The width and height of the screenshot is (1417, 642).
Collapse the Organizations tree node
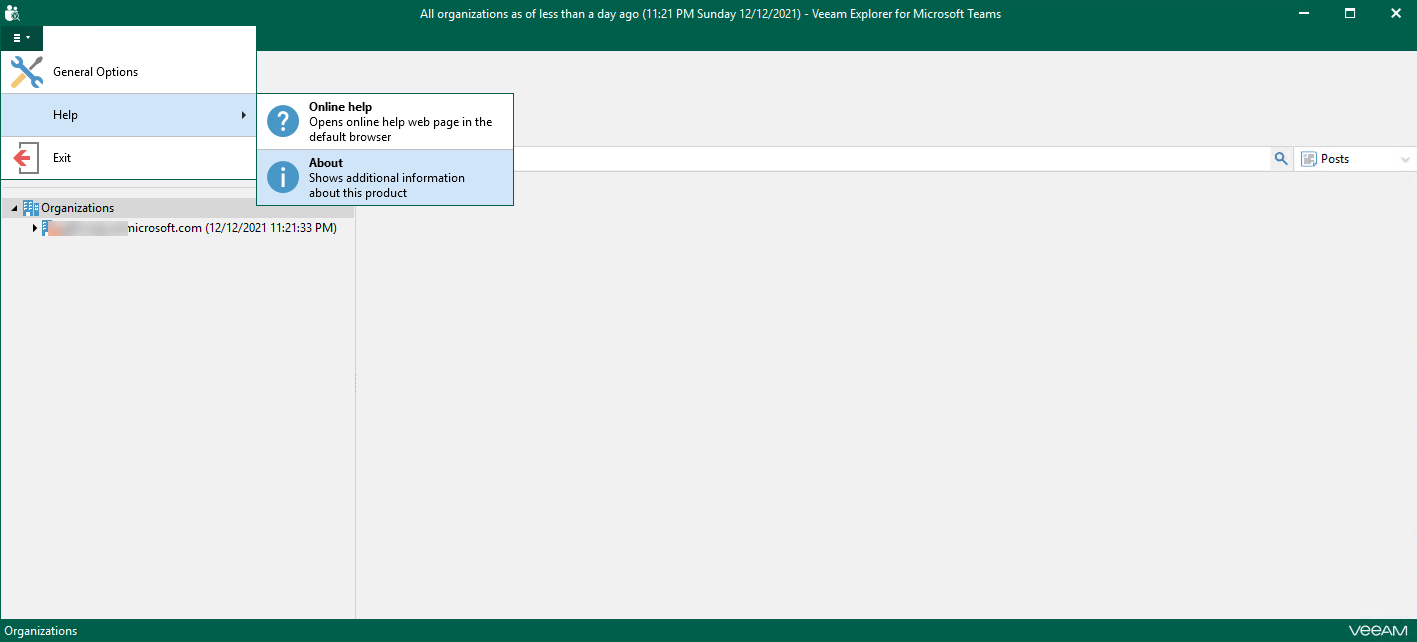(14, 208)
